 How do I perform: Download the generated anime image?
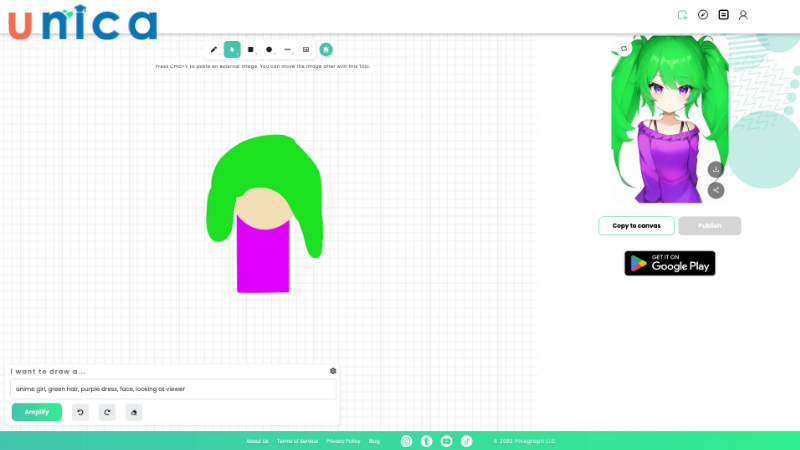pyautogui.click(x=716, y=169)
